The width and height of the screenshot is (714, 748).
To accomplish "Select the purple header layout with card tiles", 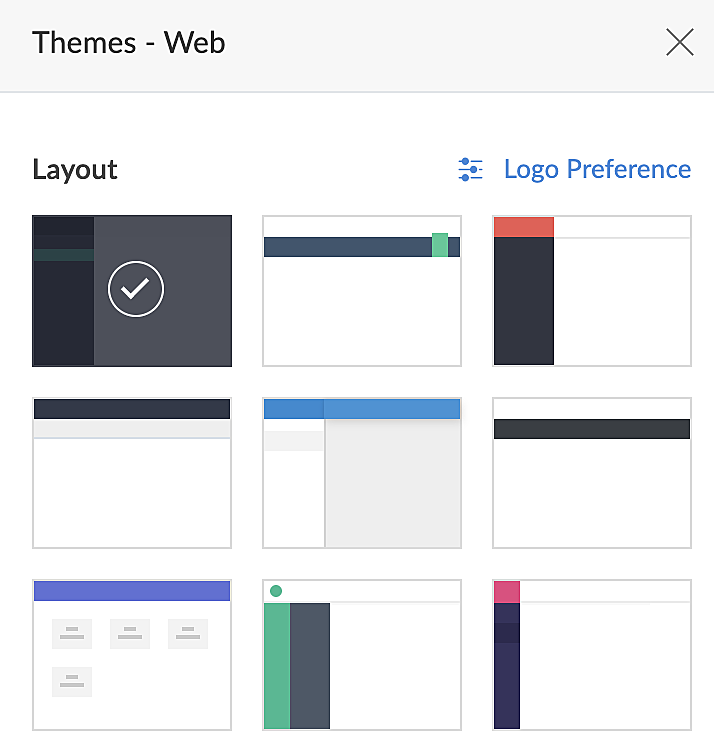I will click(132, 655).
